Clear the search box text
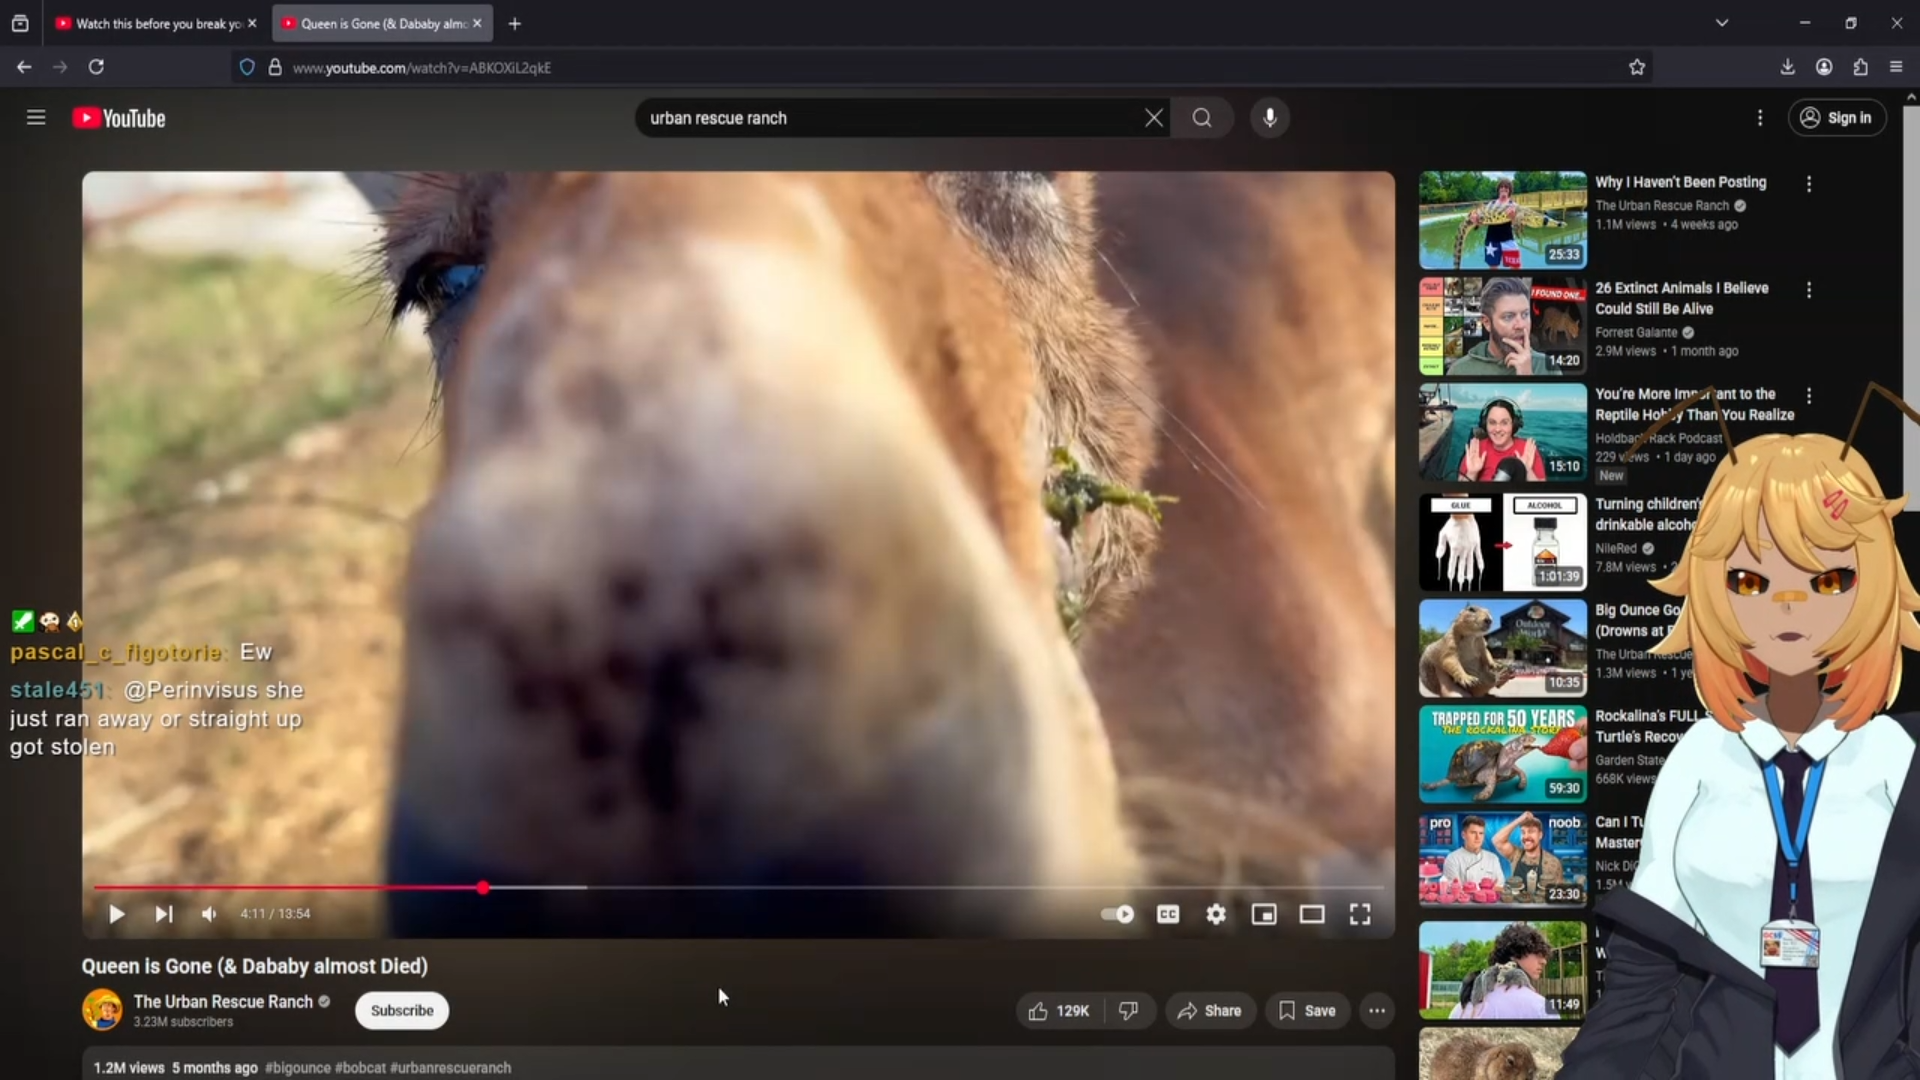 pos(1153,118)
